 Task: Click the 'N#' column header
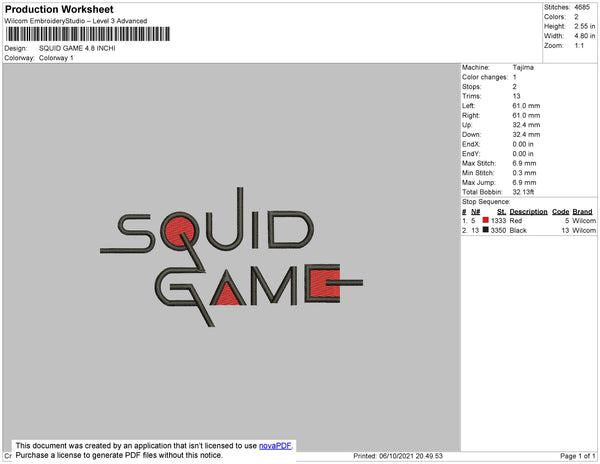pos(476,212)
